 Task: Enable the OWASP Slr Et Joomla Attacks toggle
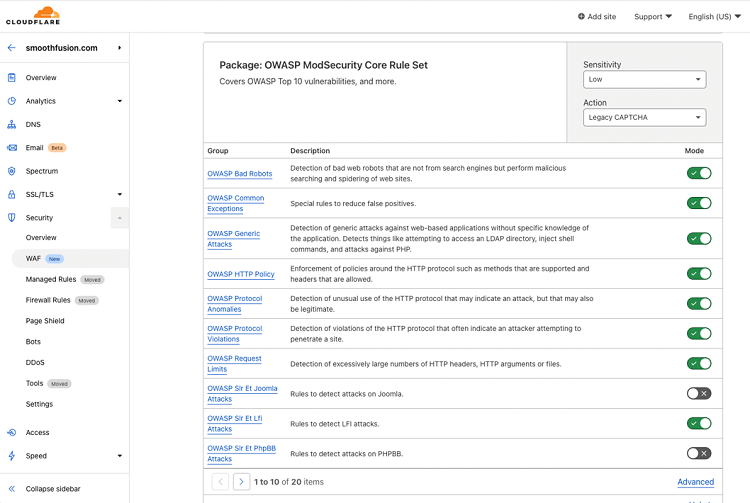[699, 394]
